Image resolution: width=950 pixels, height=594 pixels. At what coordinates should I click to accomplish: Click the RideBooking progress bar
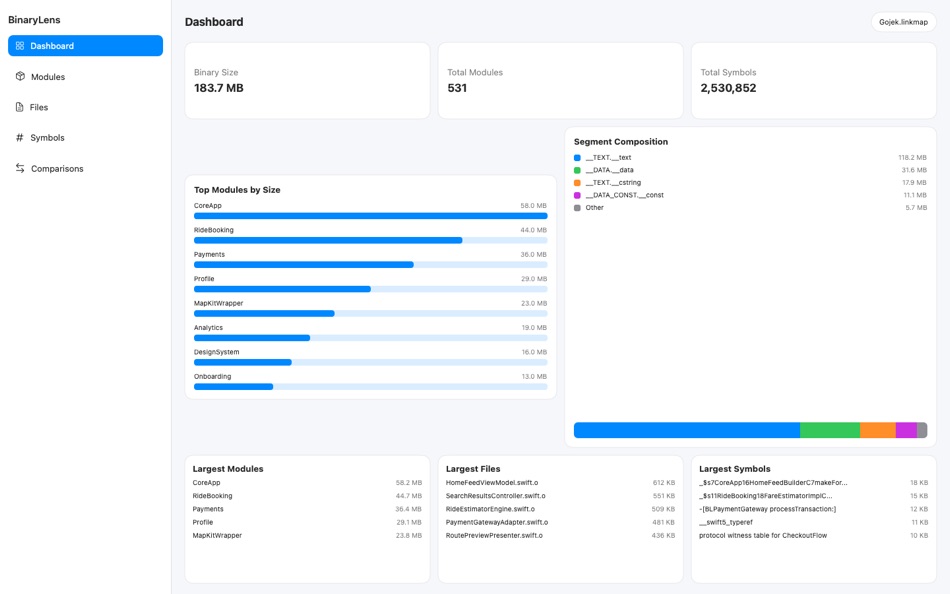(328, 240)
